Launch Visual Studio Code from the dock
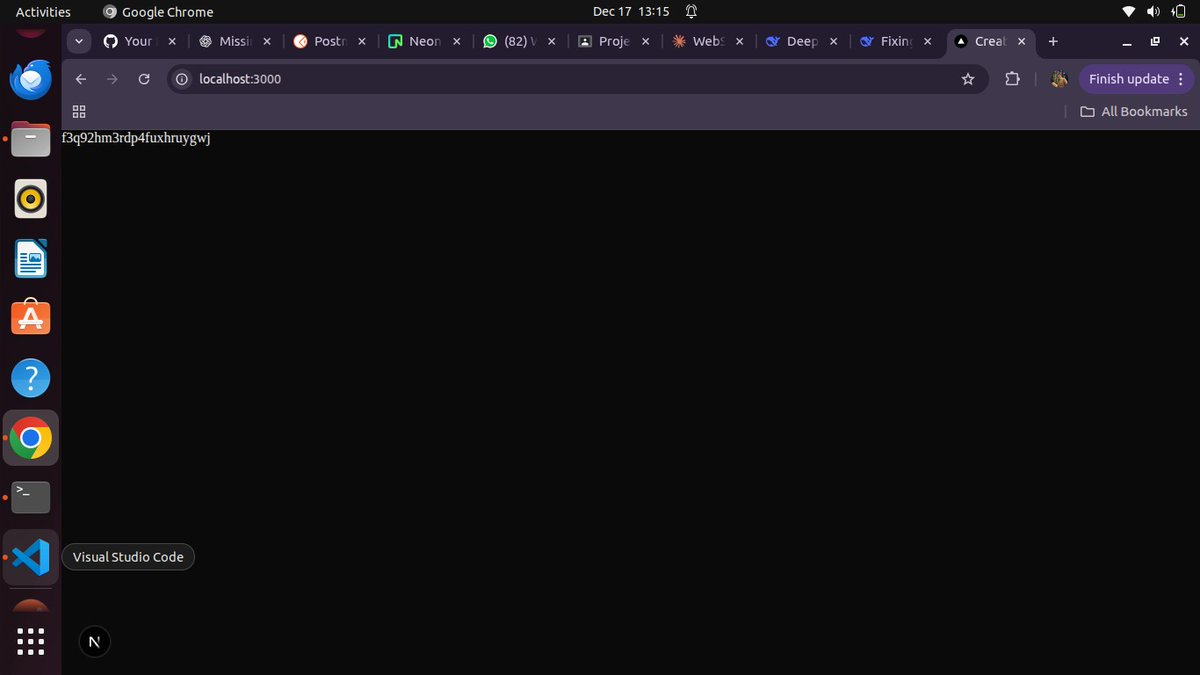The image size is (1200, 675). click(31, 557)
